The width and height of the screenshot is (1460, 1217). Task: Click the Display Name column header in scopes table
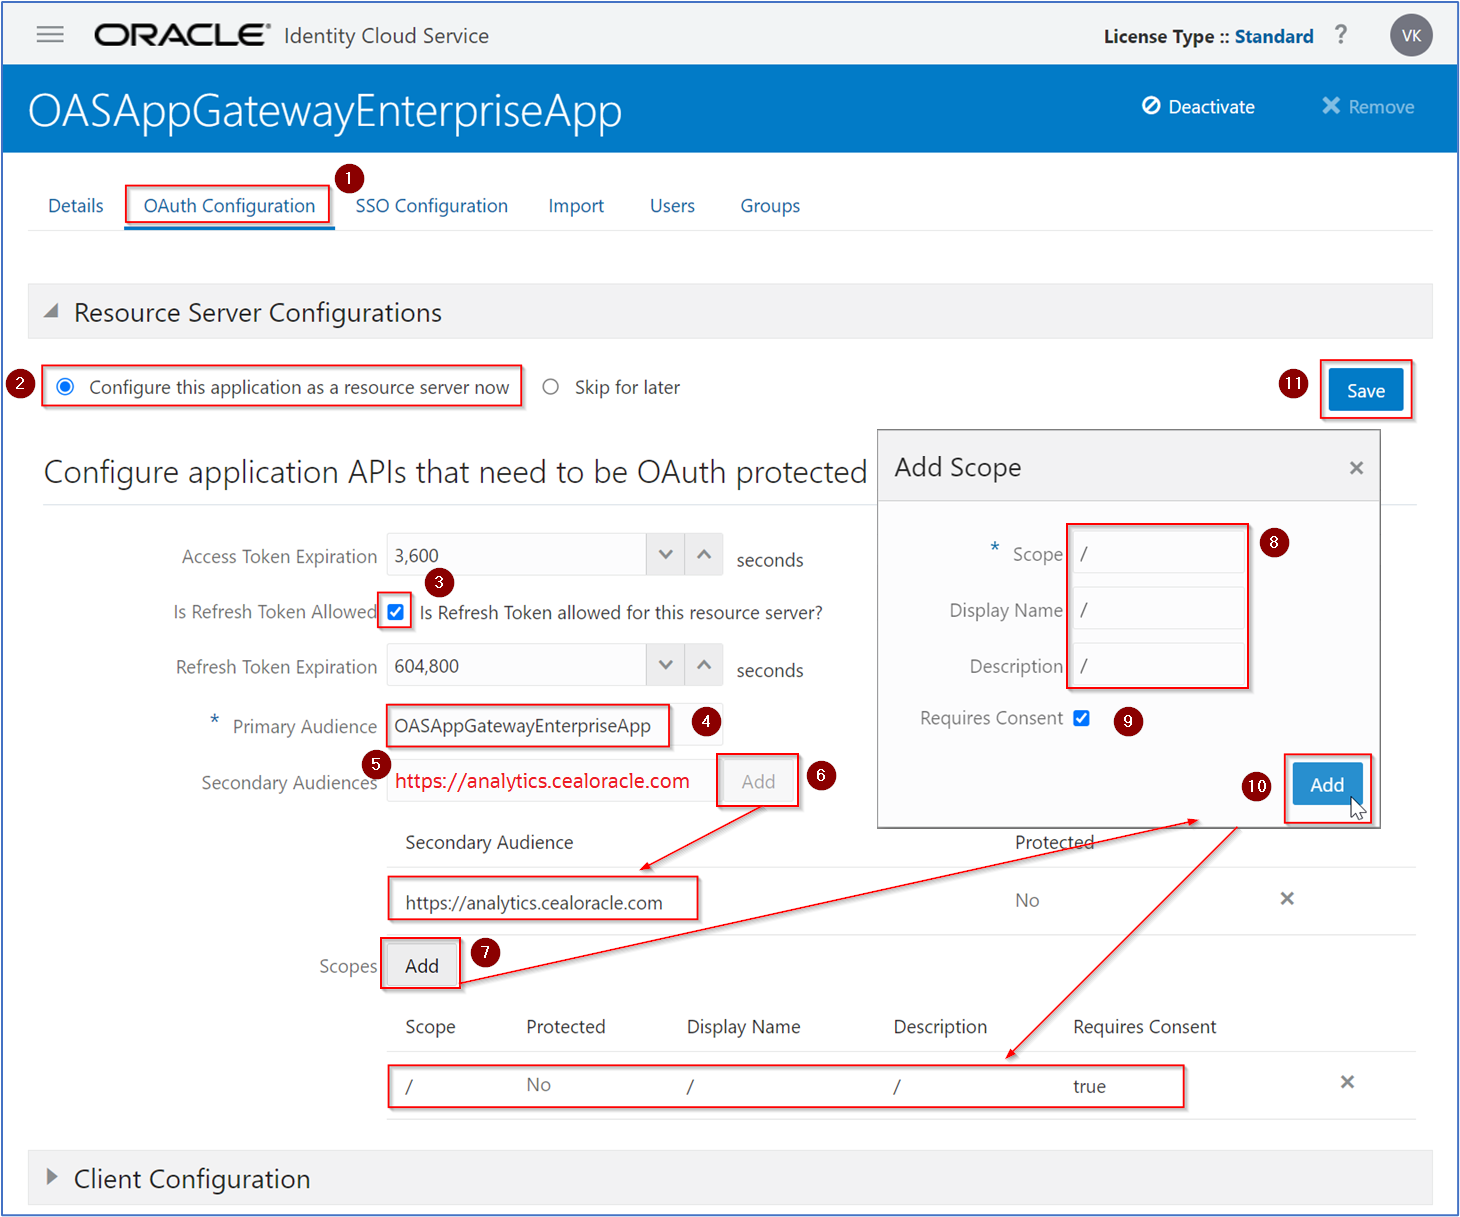coord(743,1027)
